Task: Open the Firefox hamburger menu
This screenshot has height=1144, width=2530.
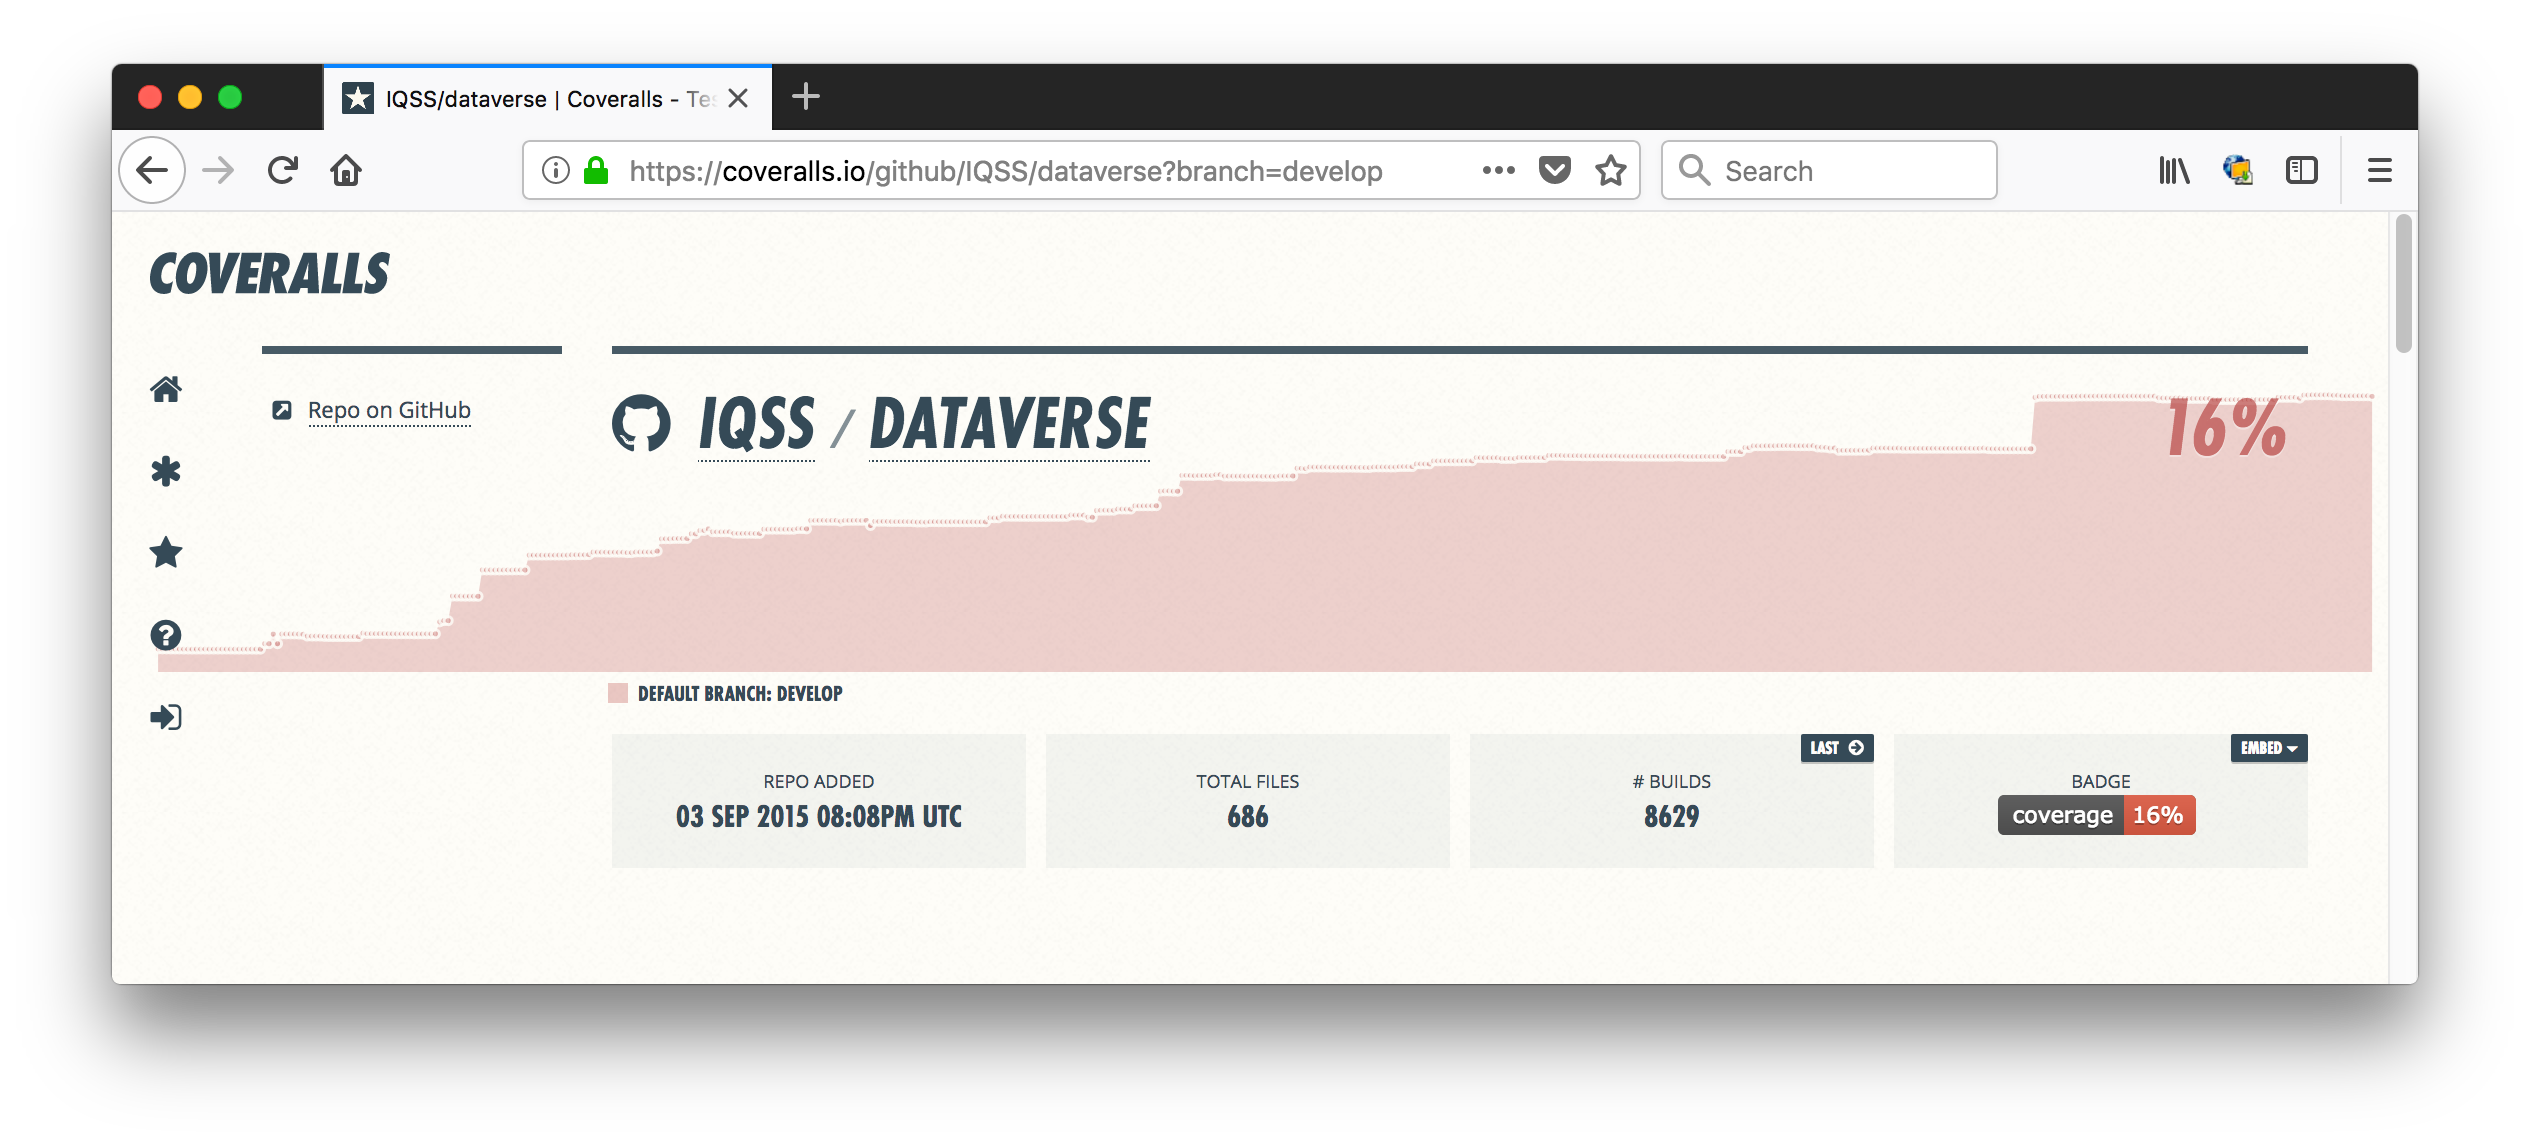Action: tap(2379, 171)
